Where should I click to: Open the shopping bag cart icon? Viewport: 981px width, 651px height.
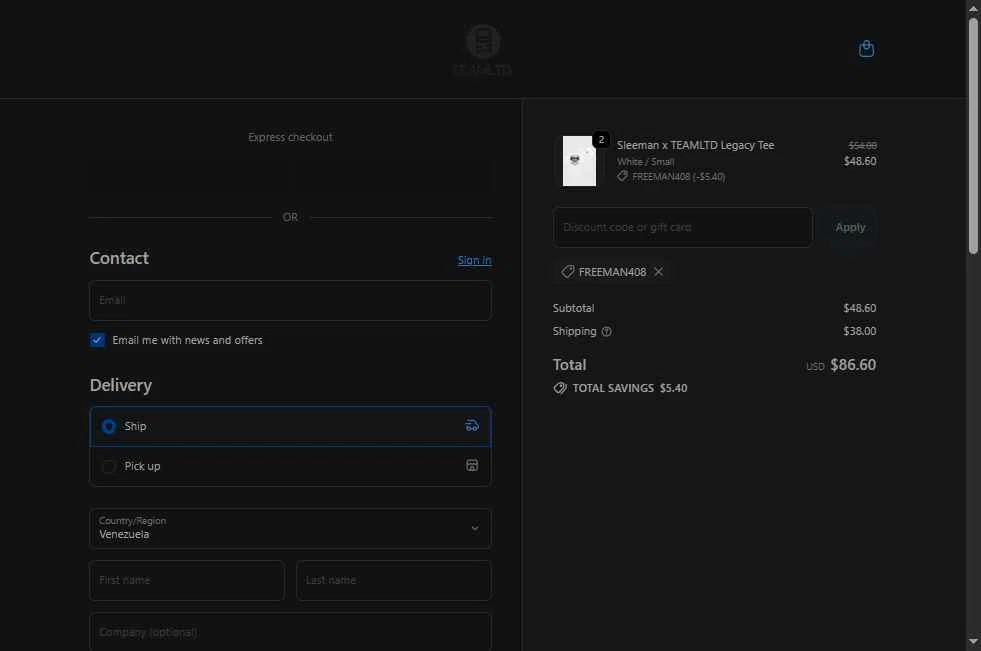click(866, 48)
